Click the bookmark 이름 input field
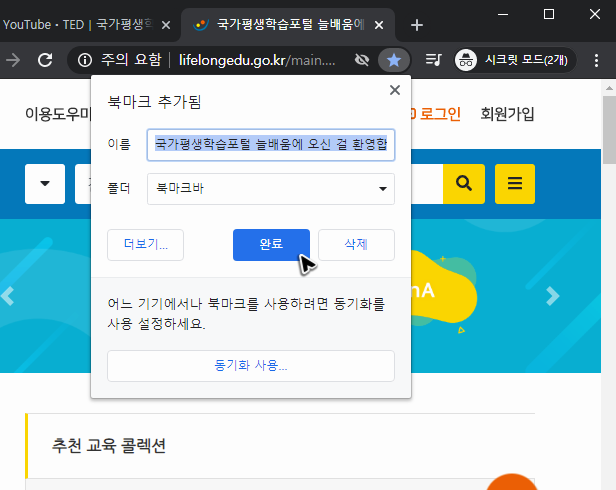616x490 pixels. (x=271, y=145)
